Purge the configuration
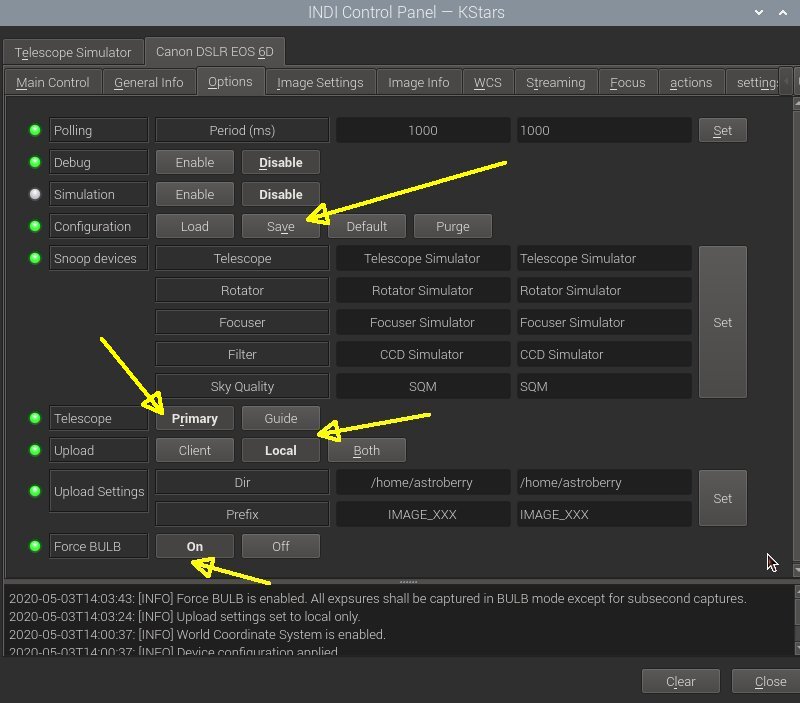The image size is (800, 703). pos(453,227)
